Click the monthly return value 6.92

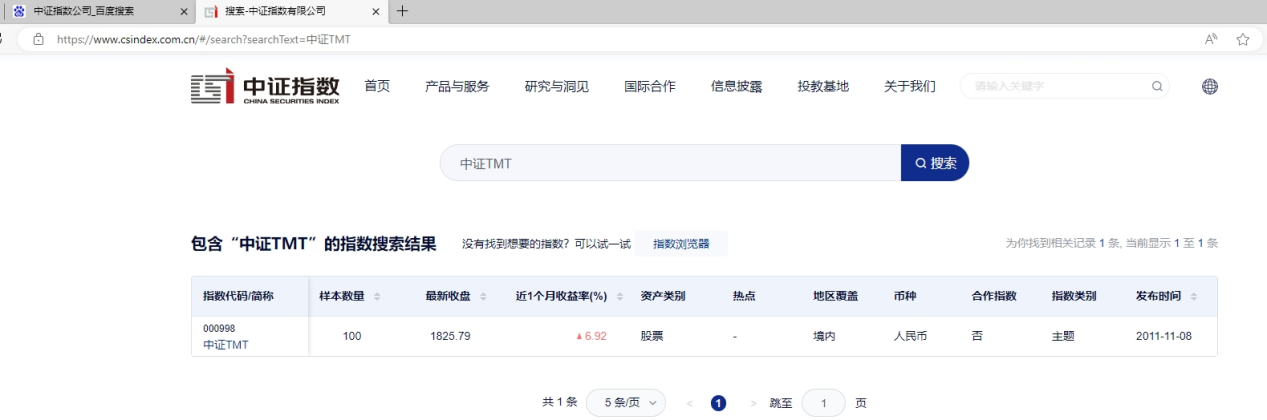pos(595,336)
